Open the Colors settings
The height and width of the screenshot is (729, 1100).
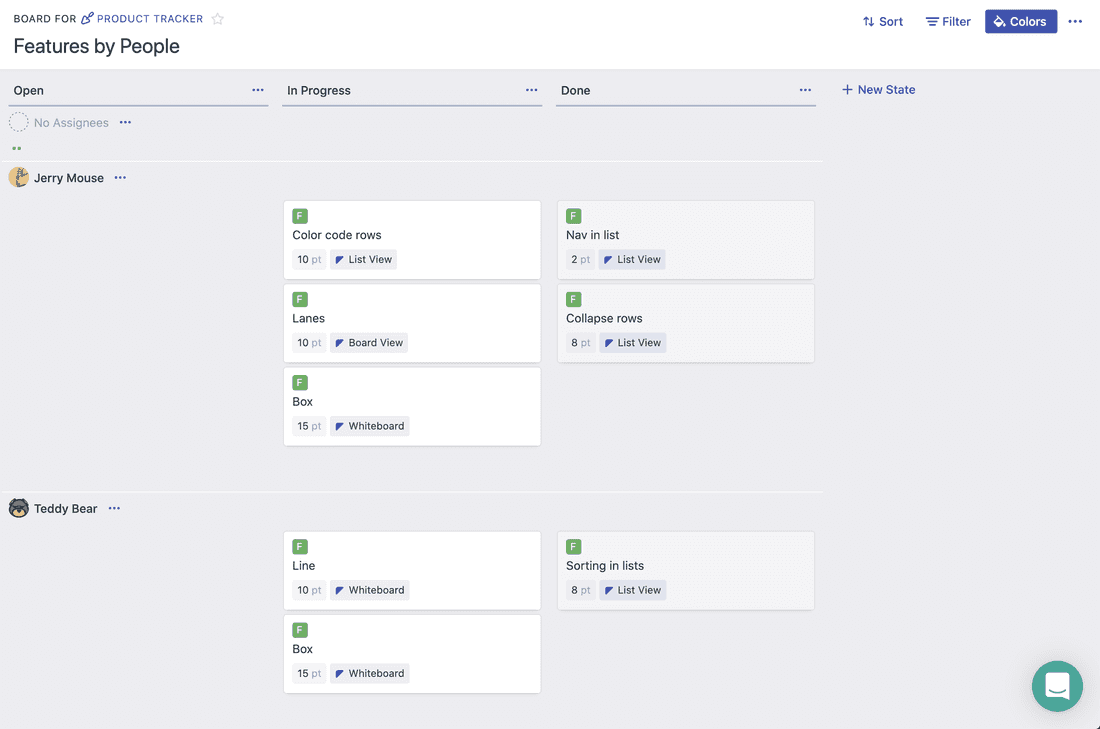(x=1020, y=21)
